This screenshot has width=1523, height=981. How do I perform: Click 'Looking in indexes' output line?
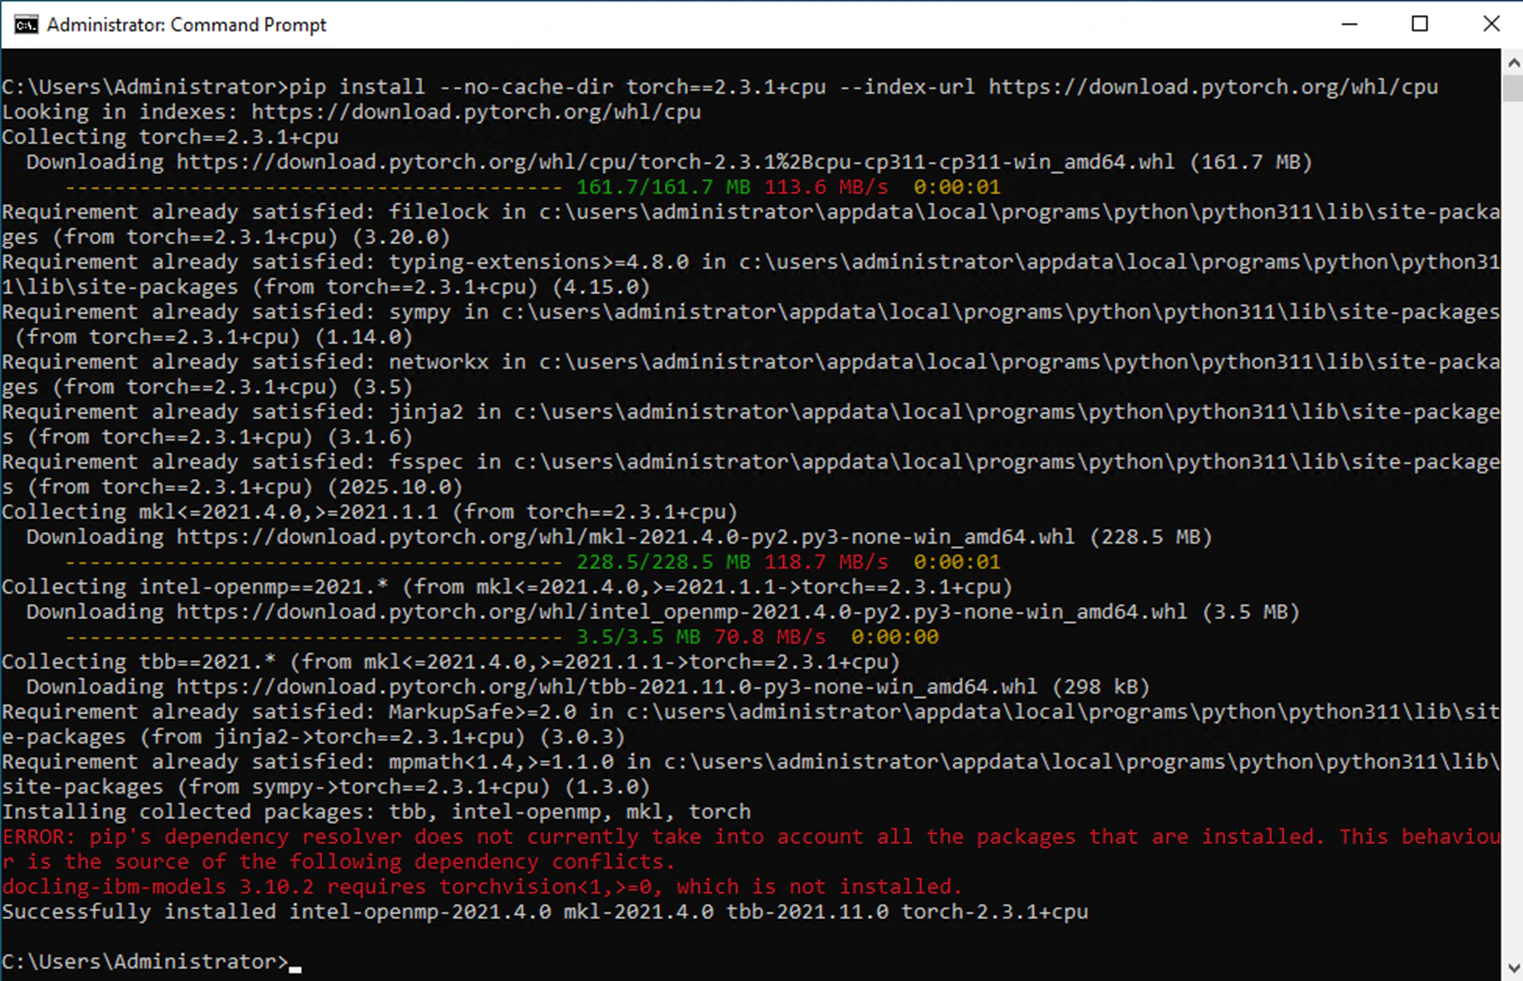click(351, 112)
